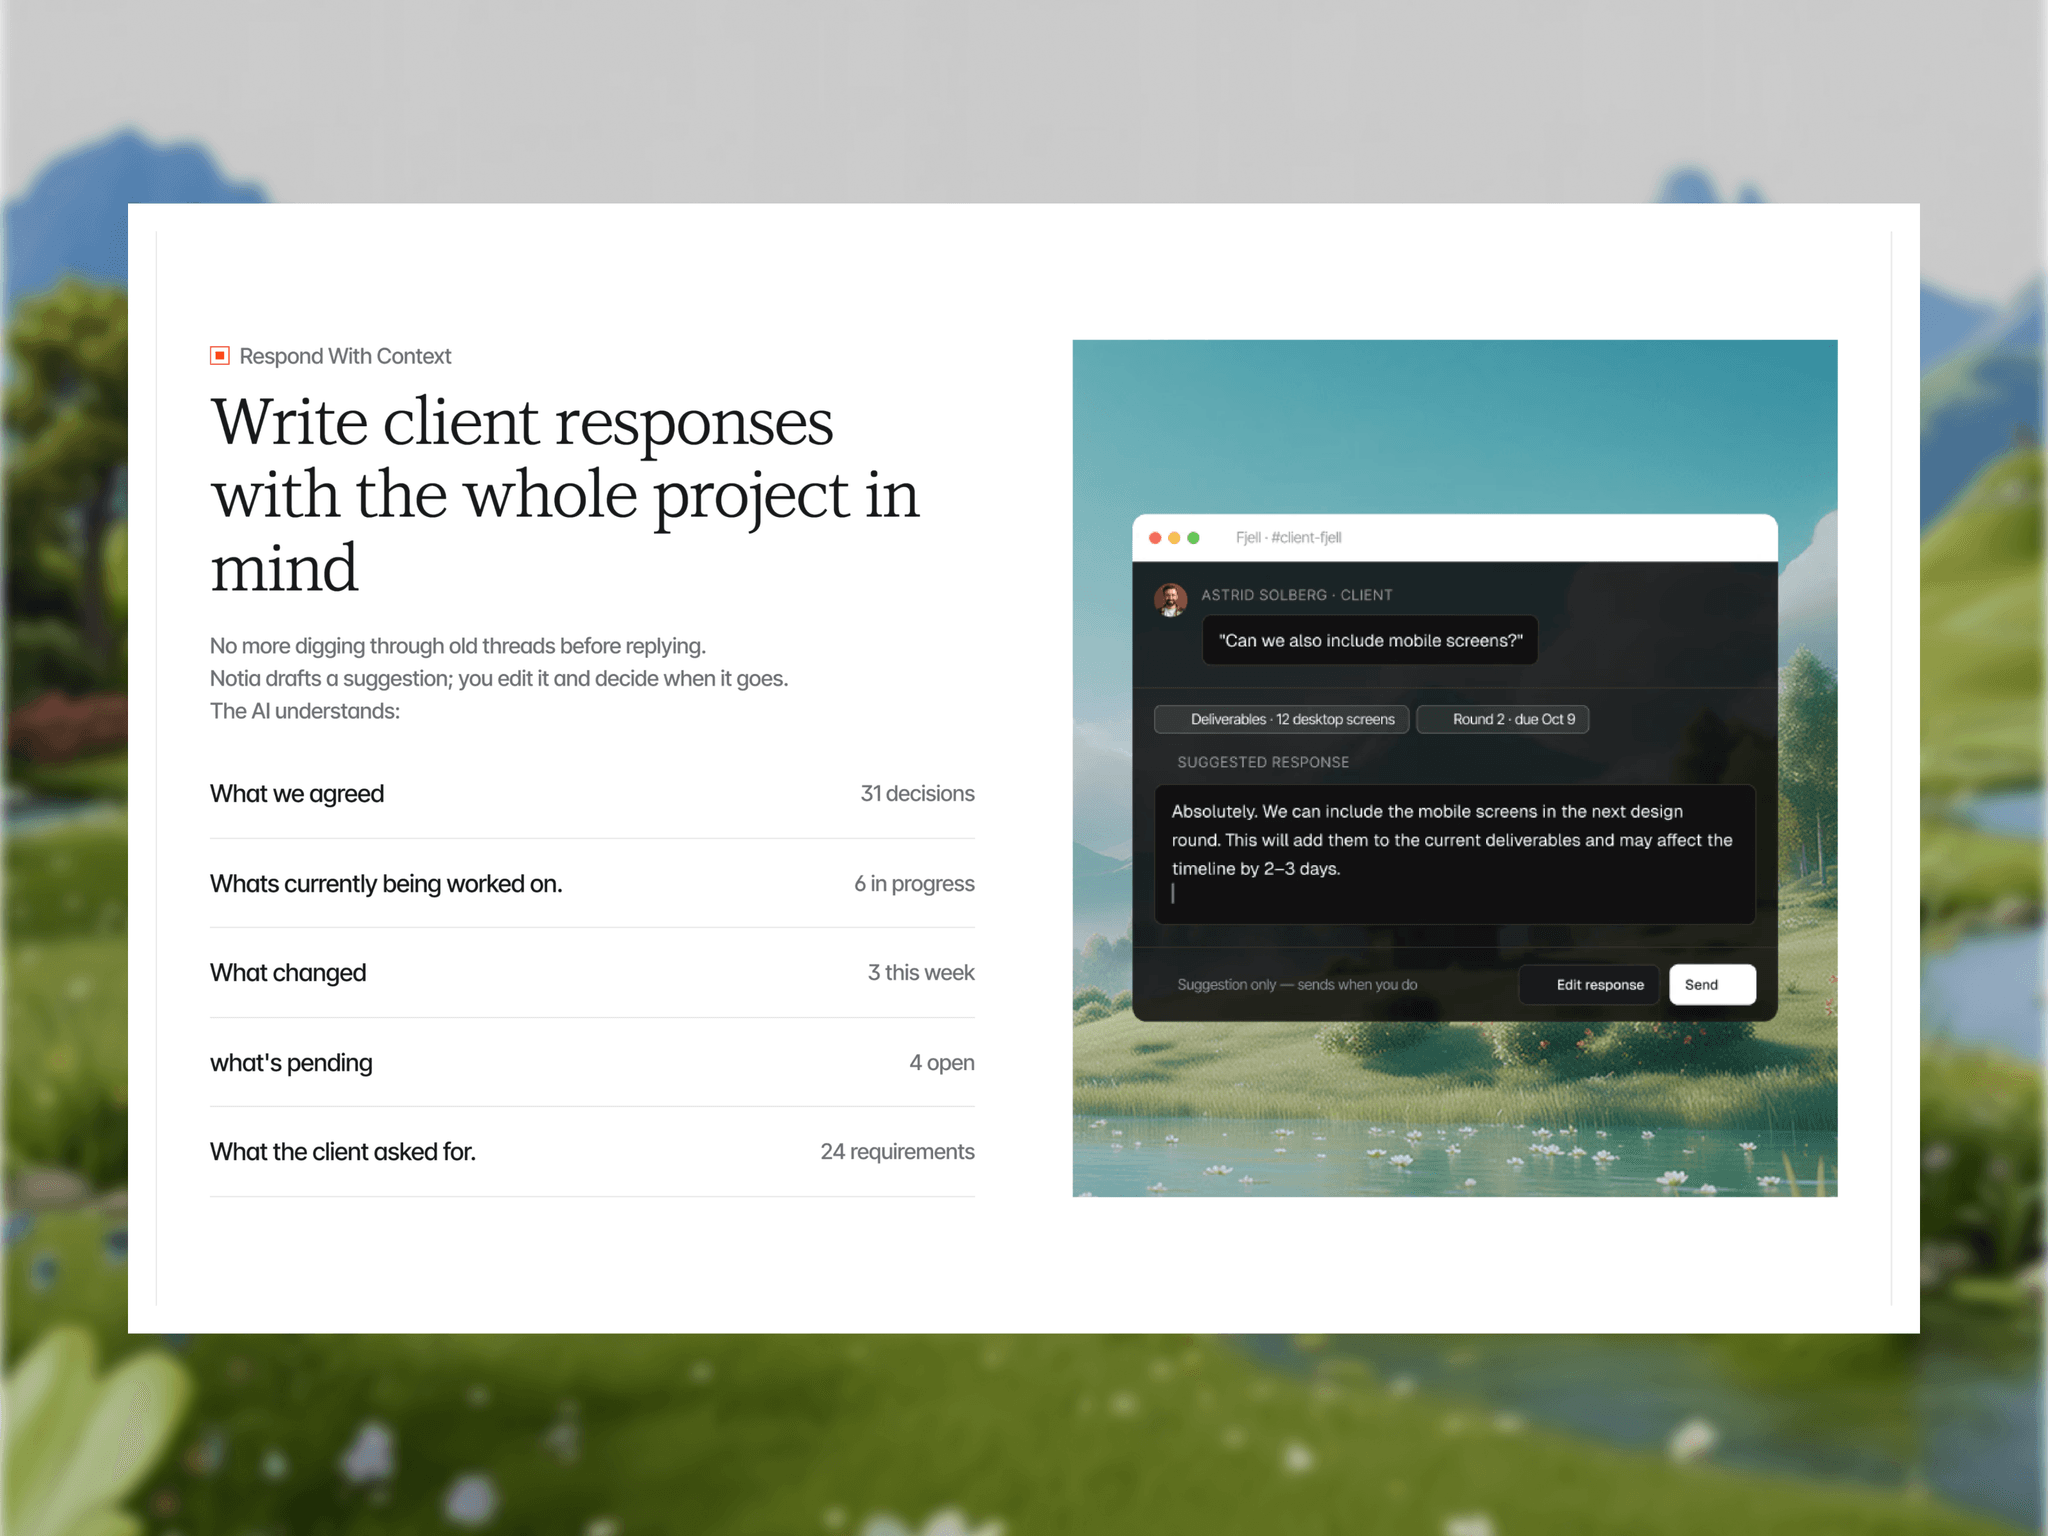This screenshot has width=2048, height=1536.
Task: Click the '3 this week' count
Action: 921,973
